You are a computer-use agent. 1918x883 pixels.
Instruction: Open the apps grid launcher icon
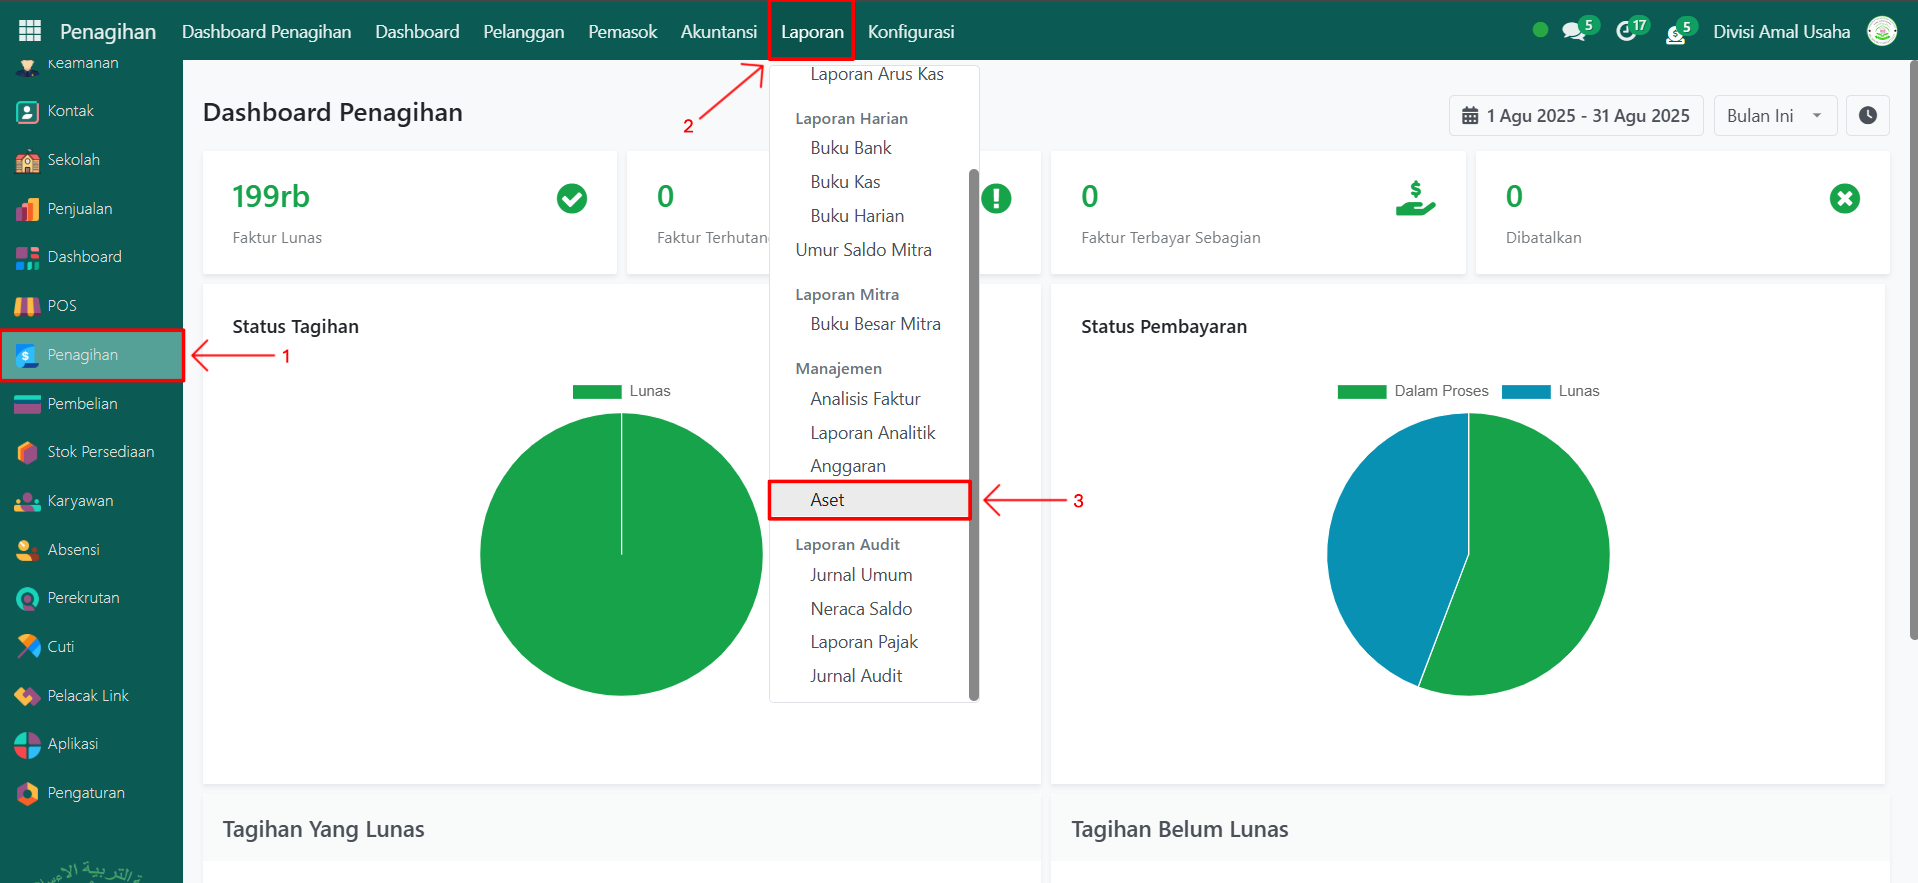(x=30, y=31)
